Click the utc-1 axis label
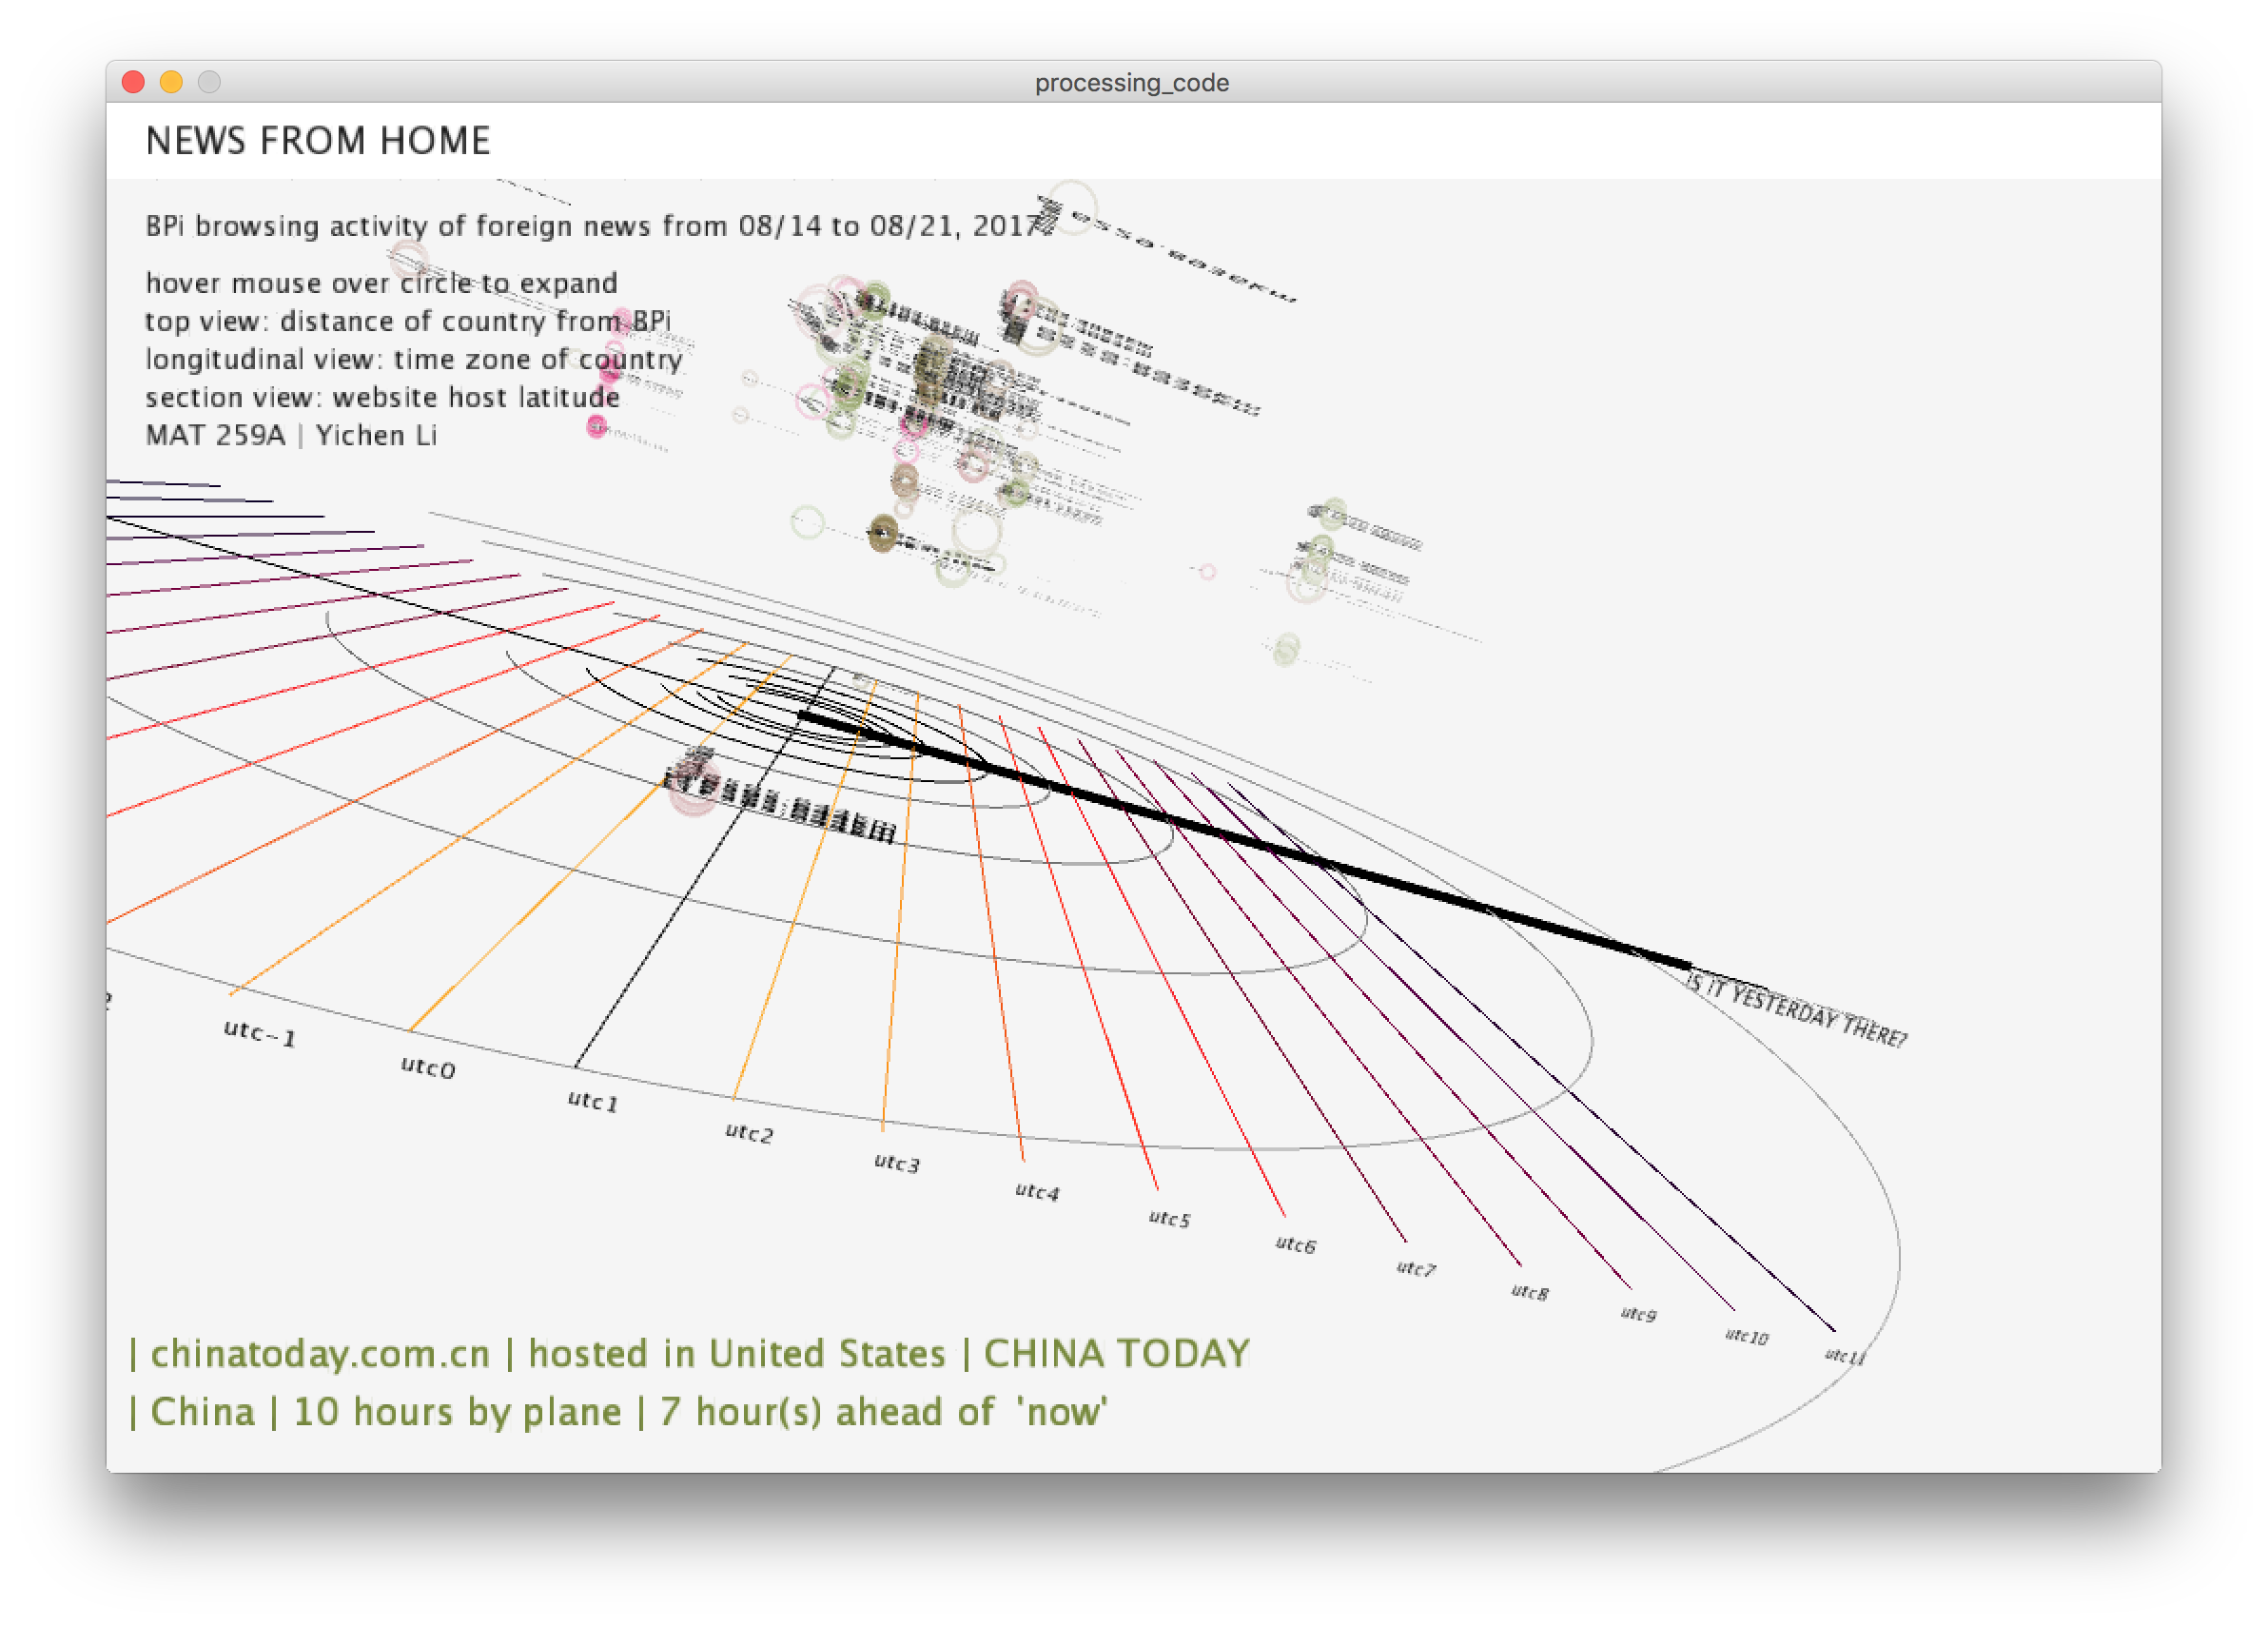The height and width of the screenshot is (1625, 2268). pos(259,1033)
